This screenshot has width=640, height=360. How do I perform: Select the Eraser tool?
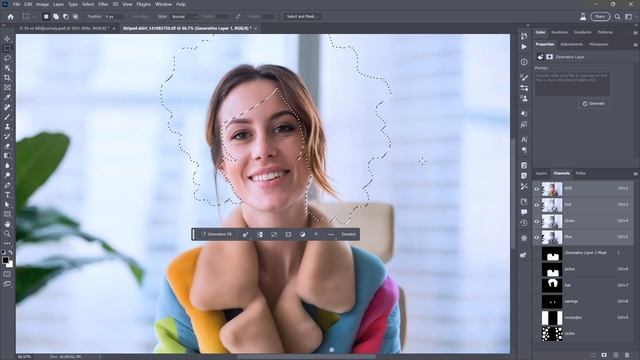coord(7,146)
